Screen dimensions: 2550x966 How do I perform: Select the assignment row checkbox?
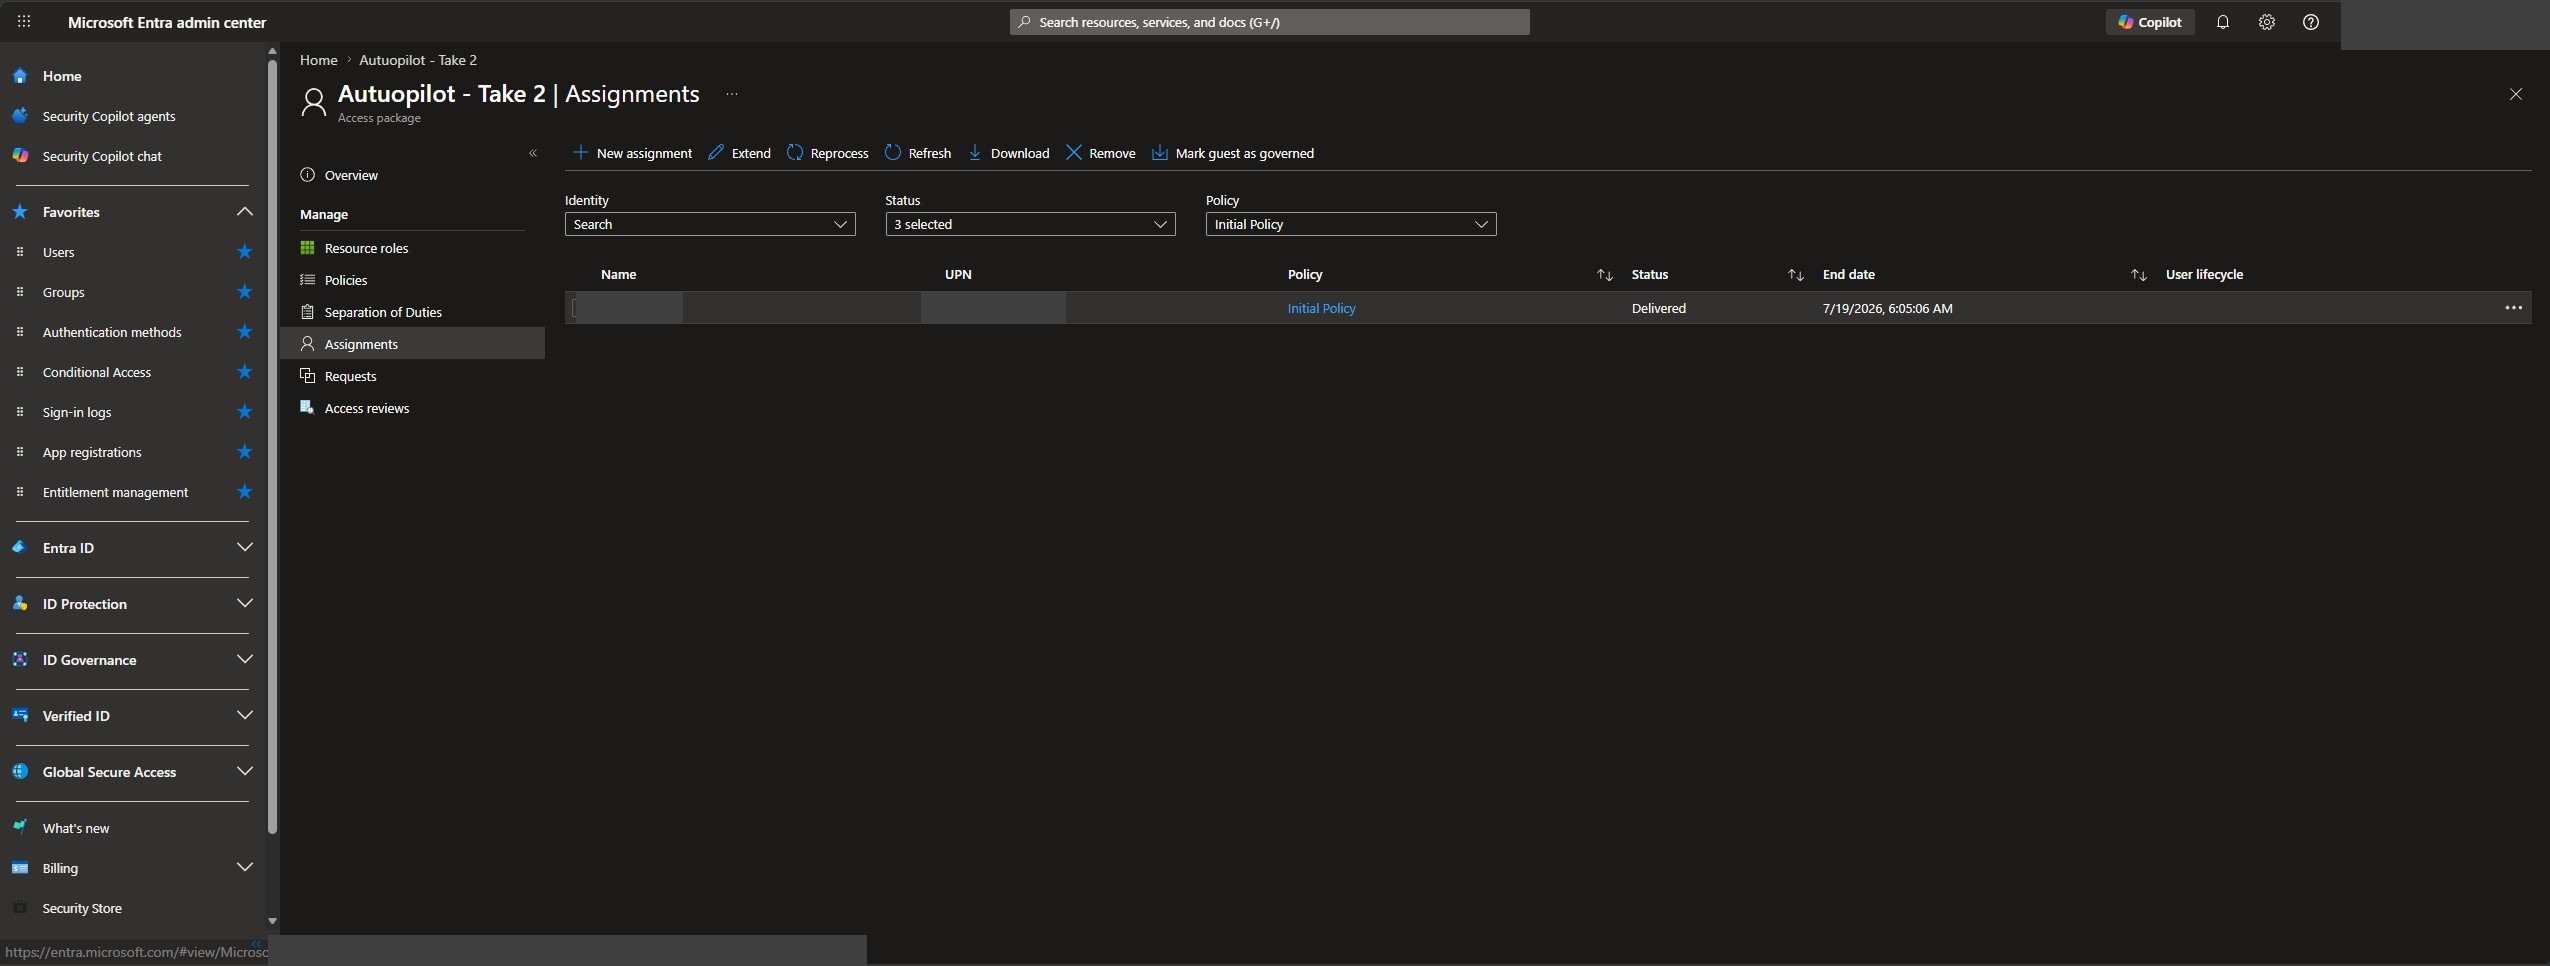(575, 308)
